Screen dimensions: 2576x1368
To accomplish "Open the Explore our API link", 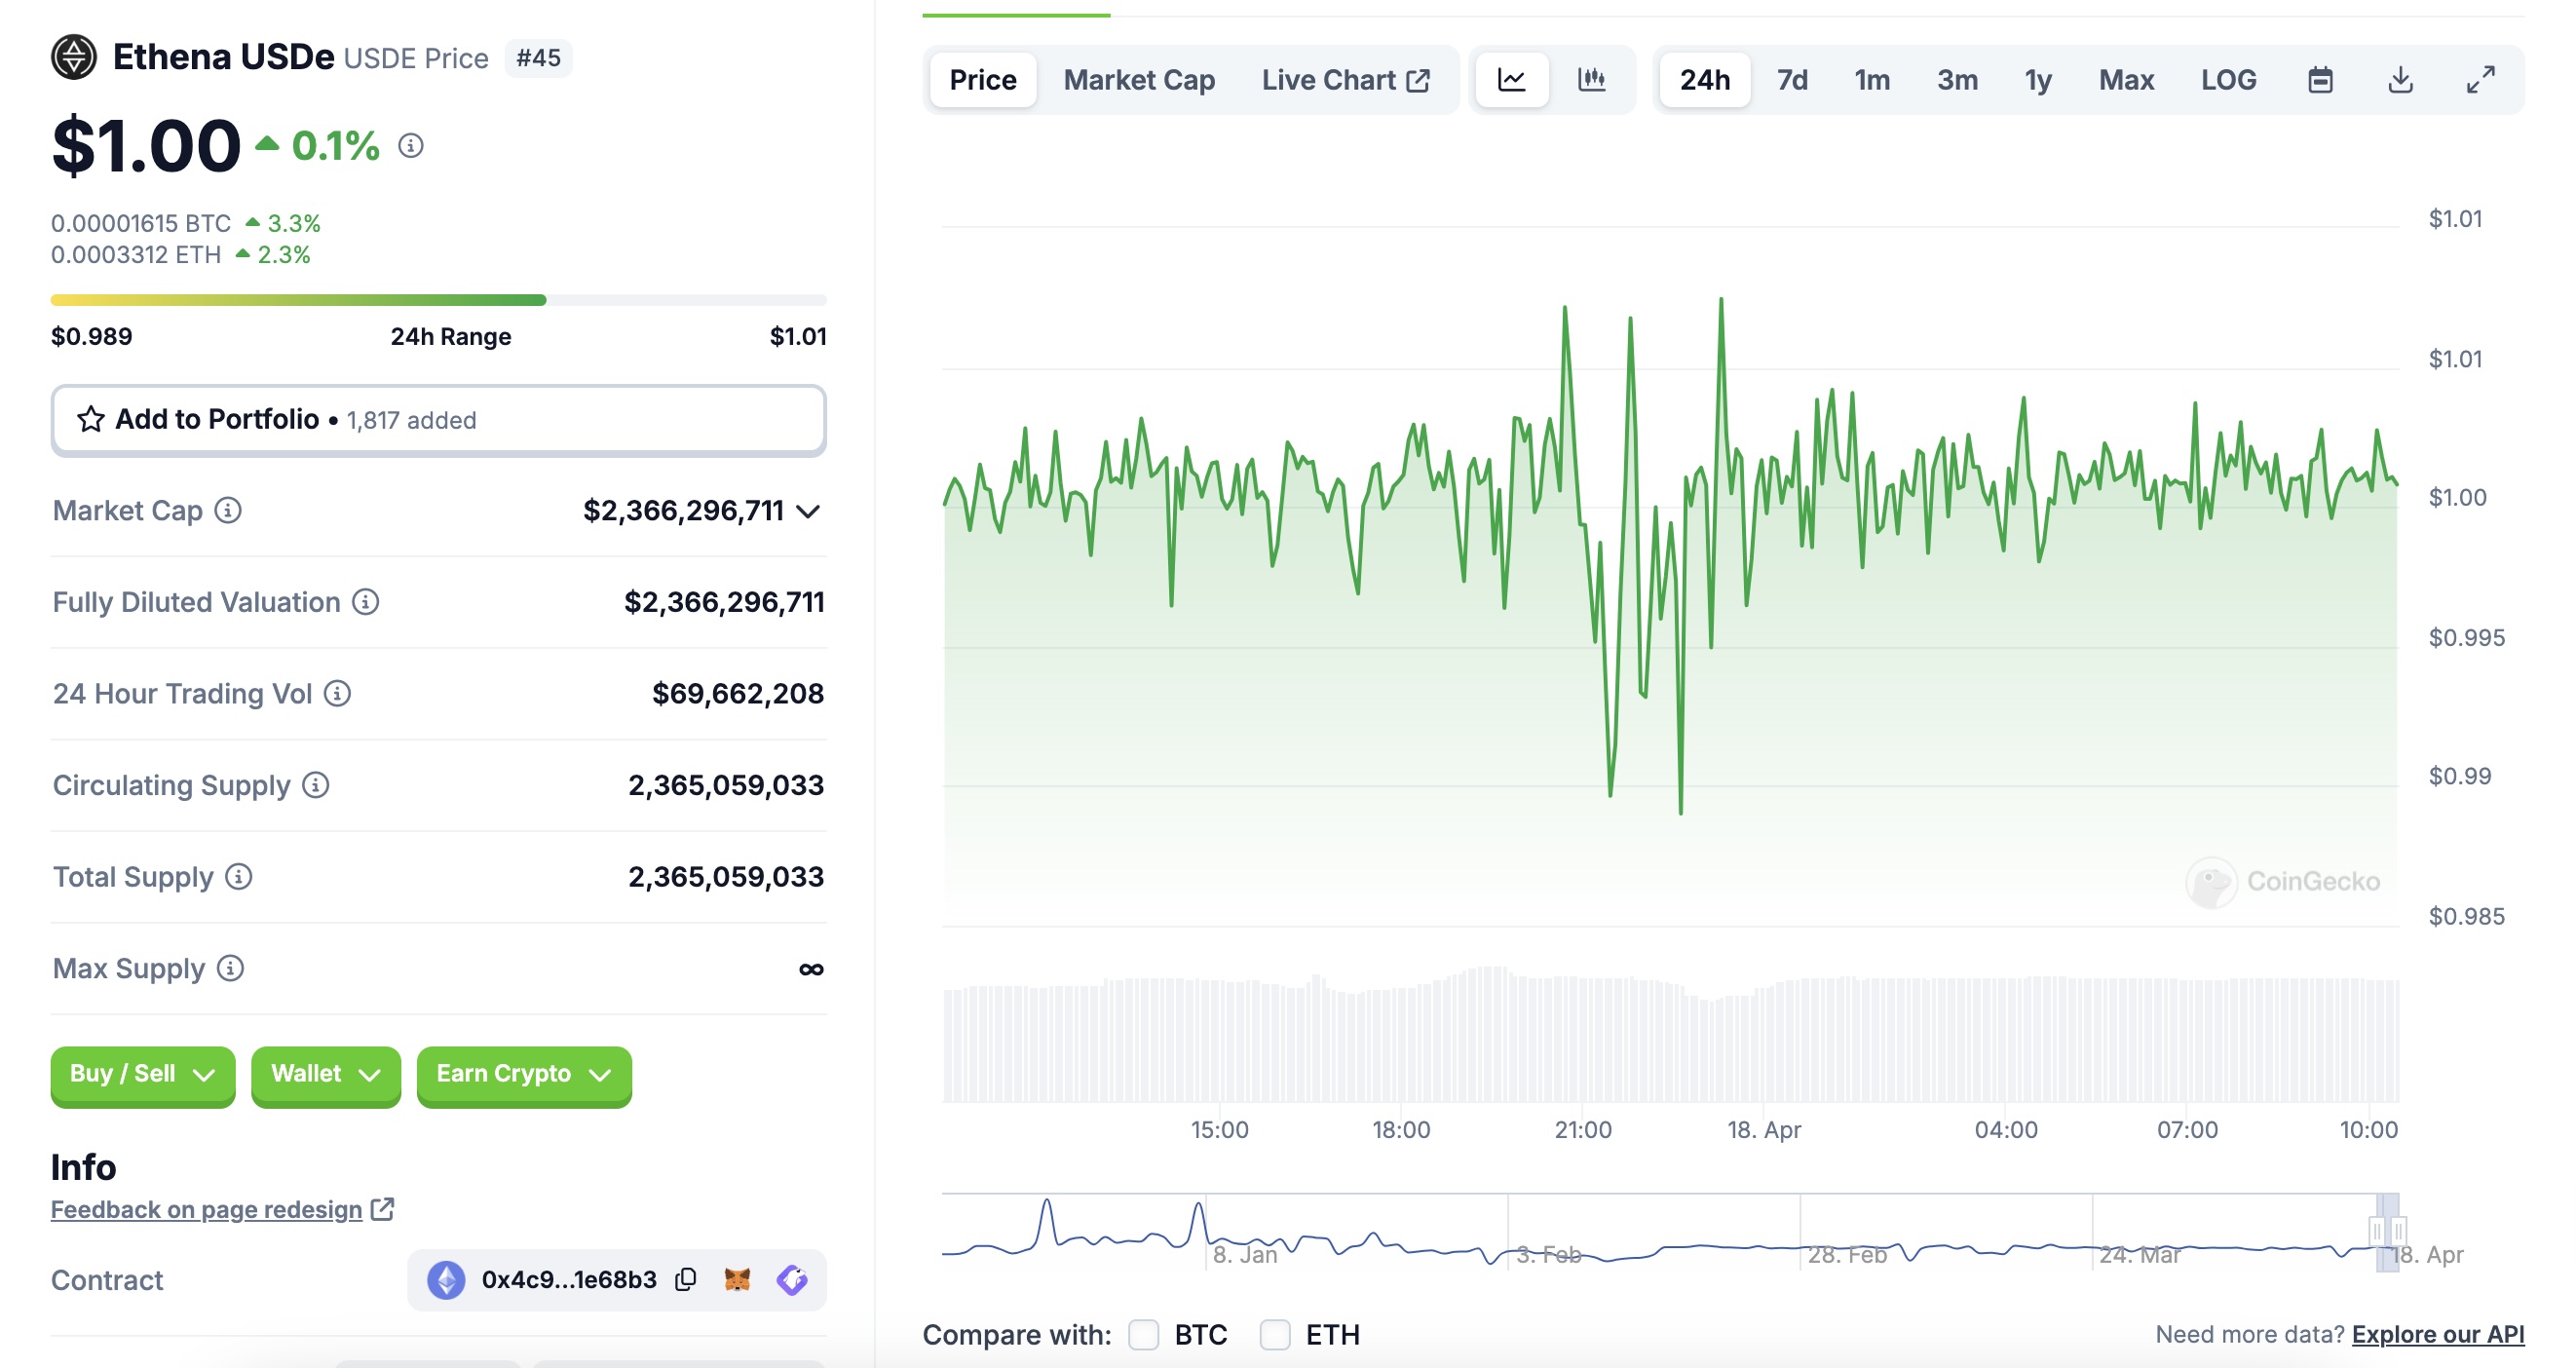I will [2438, 1334].
